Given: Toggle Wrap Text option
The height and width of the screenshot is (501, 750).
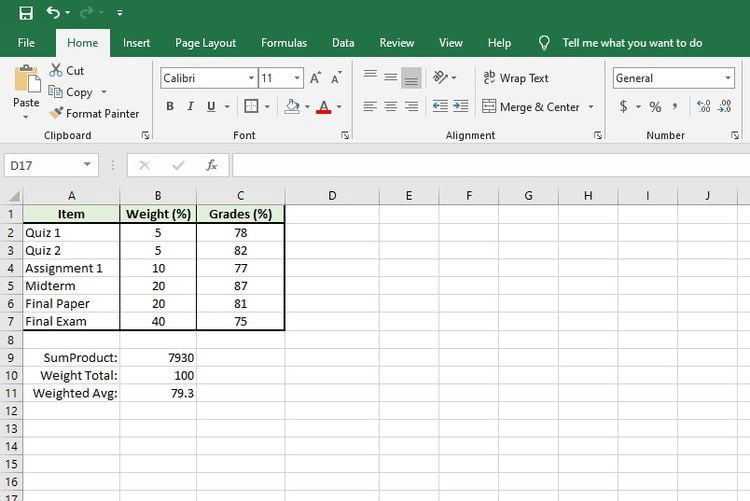Looking at the screenshot, I should tap(516, 78).
